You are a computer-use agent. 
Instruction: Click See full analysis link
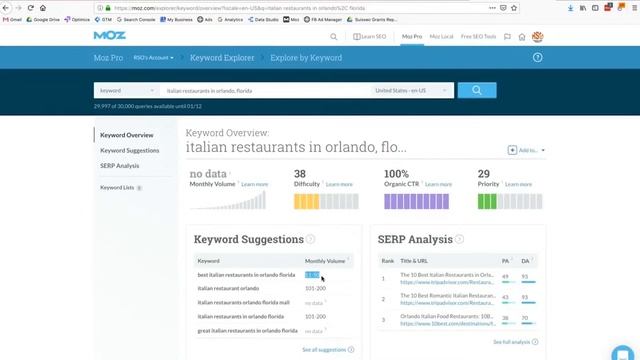point(516,342)
